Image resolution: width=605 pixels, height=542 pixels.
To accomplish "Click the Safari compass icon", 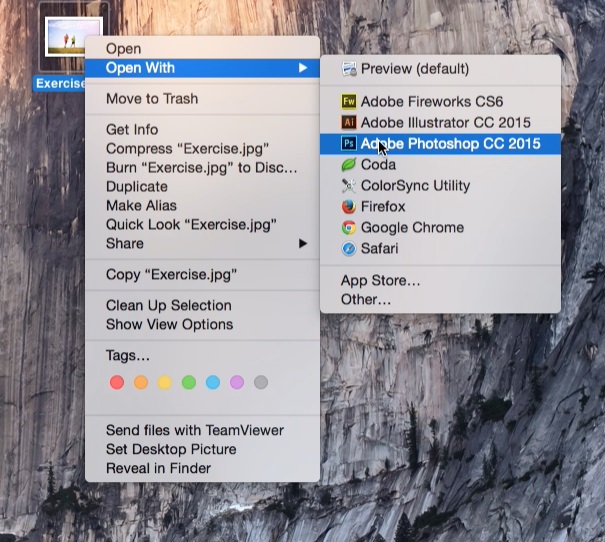I will pyautogui.click(x=348, y=248).
